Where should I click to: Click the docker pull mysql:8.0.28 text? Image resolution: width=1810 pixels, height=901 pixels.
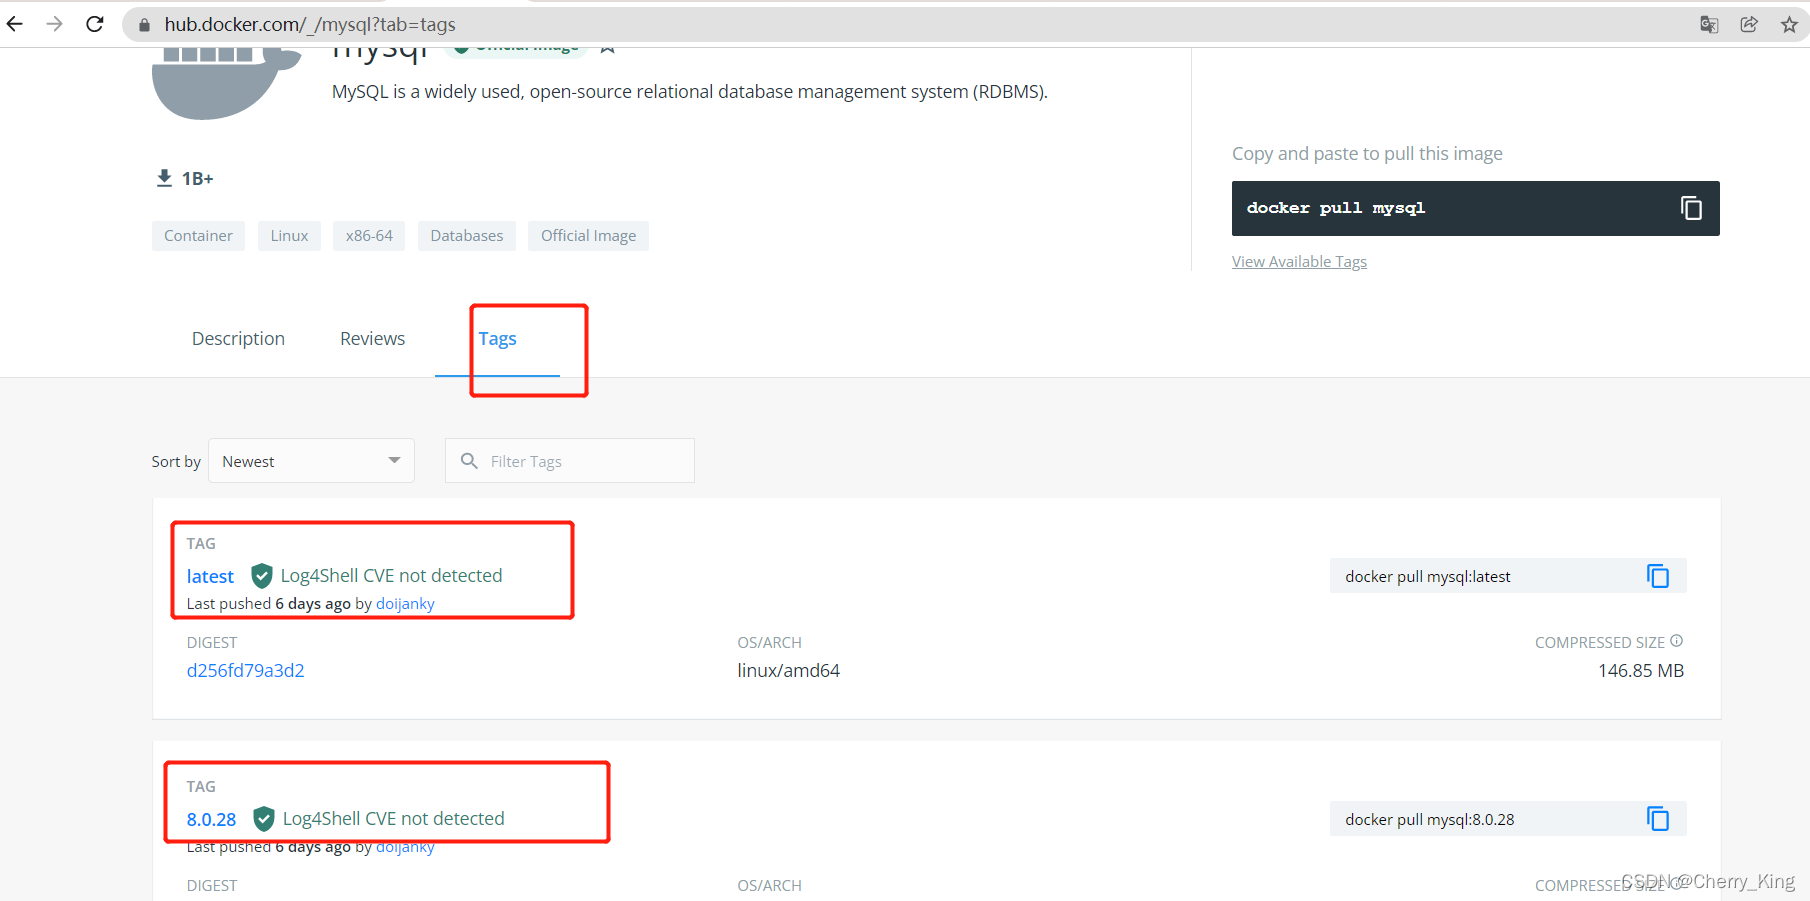1429,820
